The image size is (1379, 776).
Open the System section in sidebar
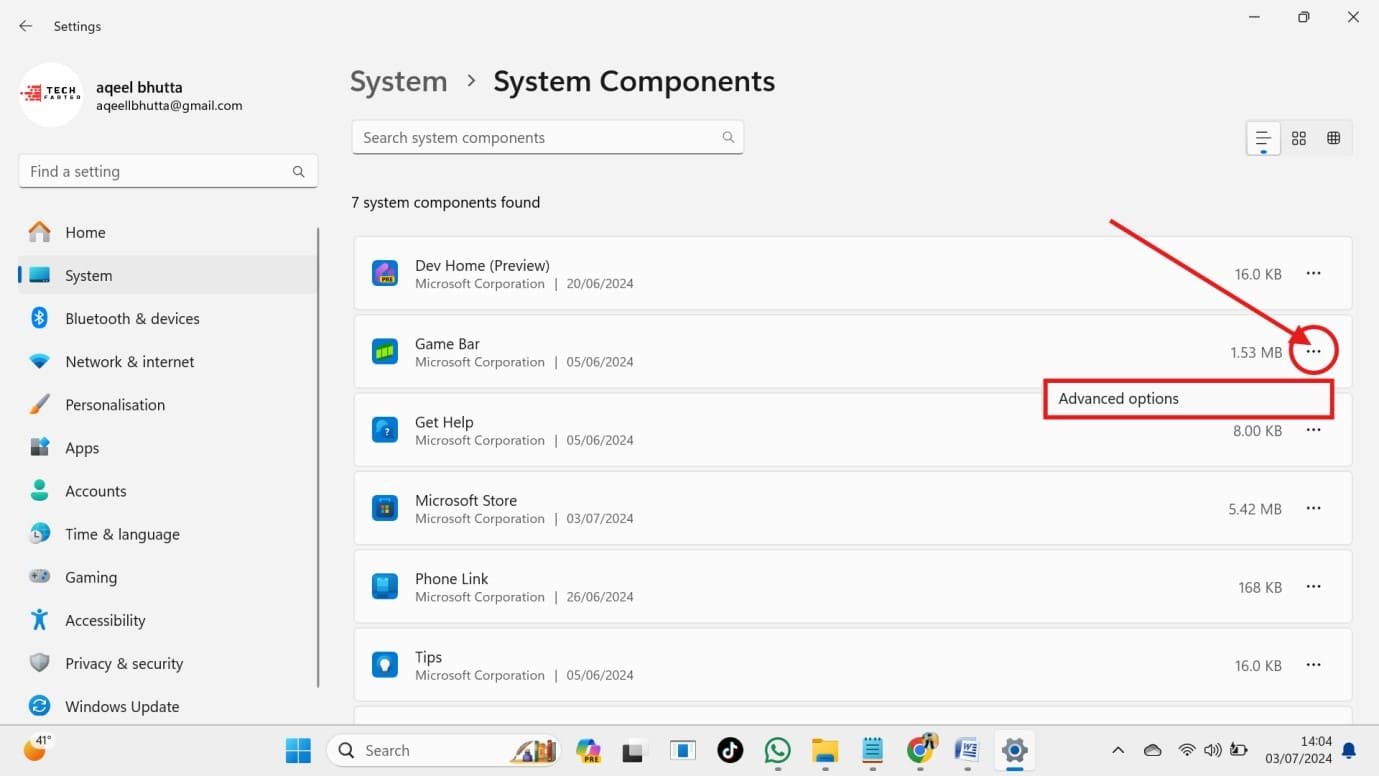(88, 275)
